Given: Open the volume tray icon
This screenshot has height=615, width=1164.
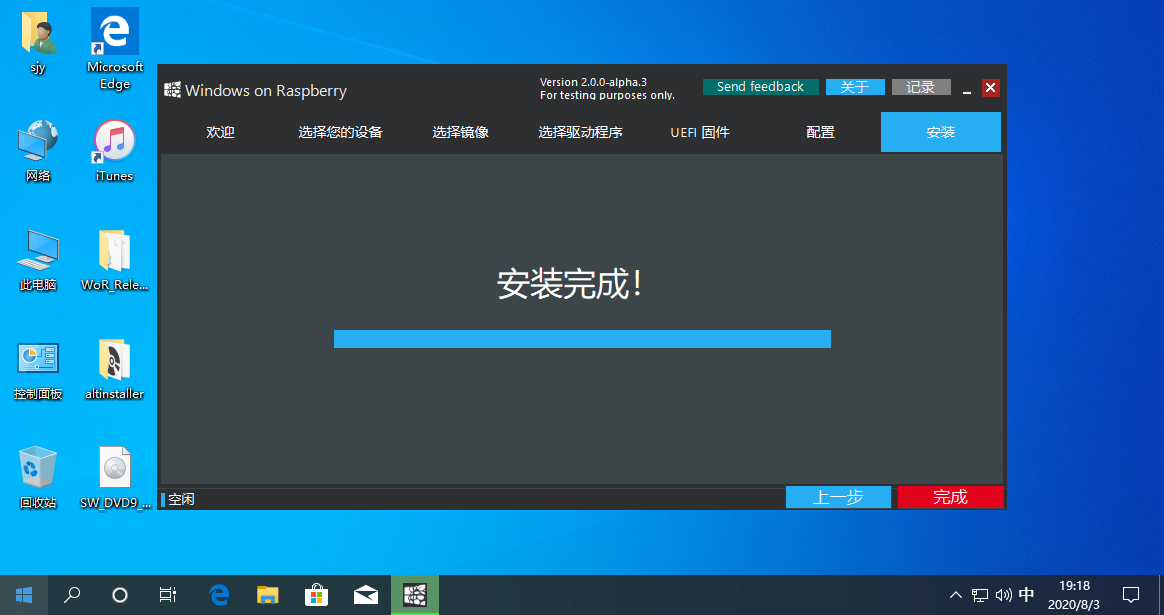Looking at the screenshot, I should tap(1004, 595).
